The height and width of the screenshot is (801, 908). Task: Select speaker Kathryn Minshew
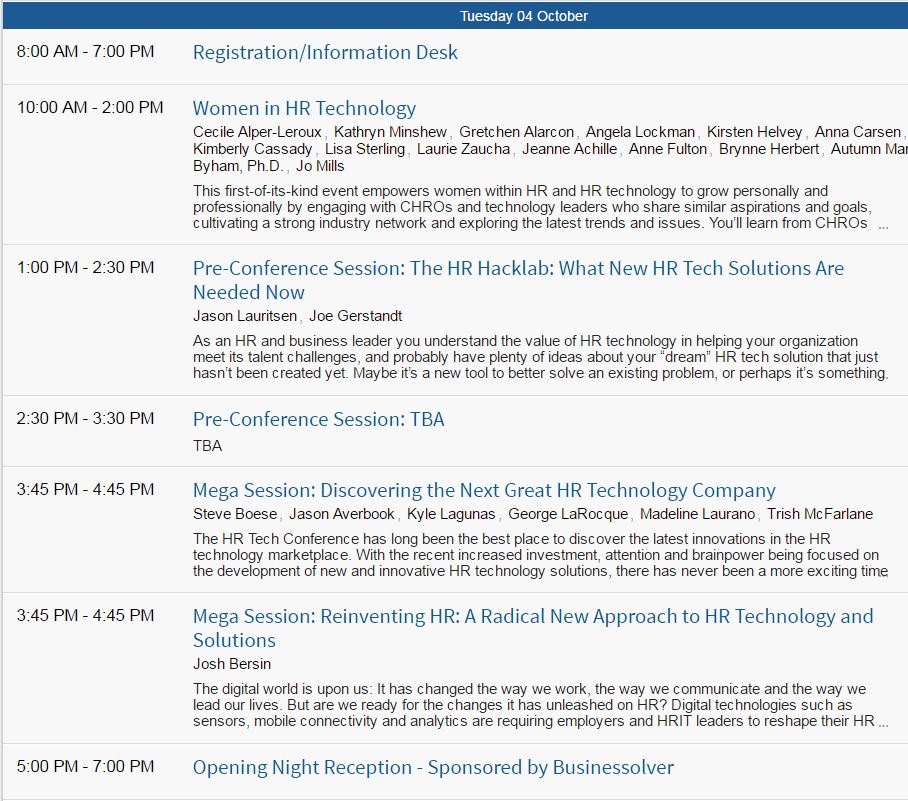[390, 132]
